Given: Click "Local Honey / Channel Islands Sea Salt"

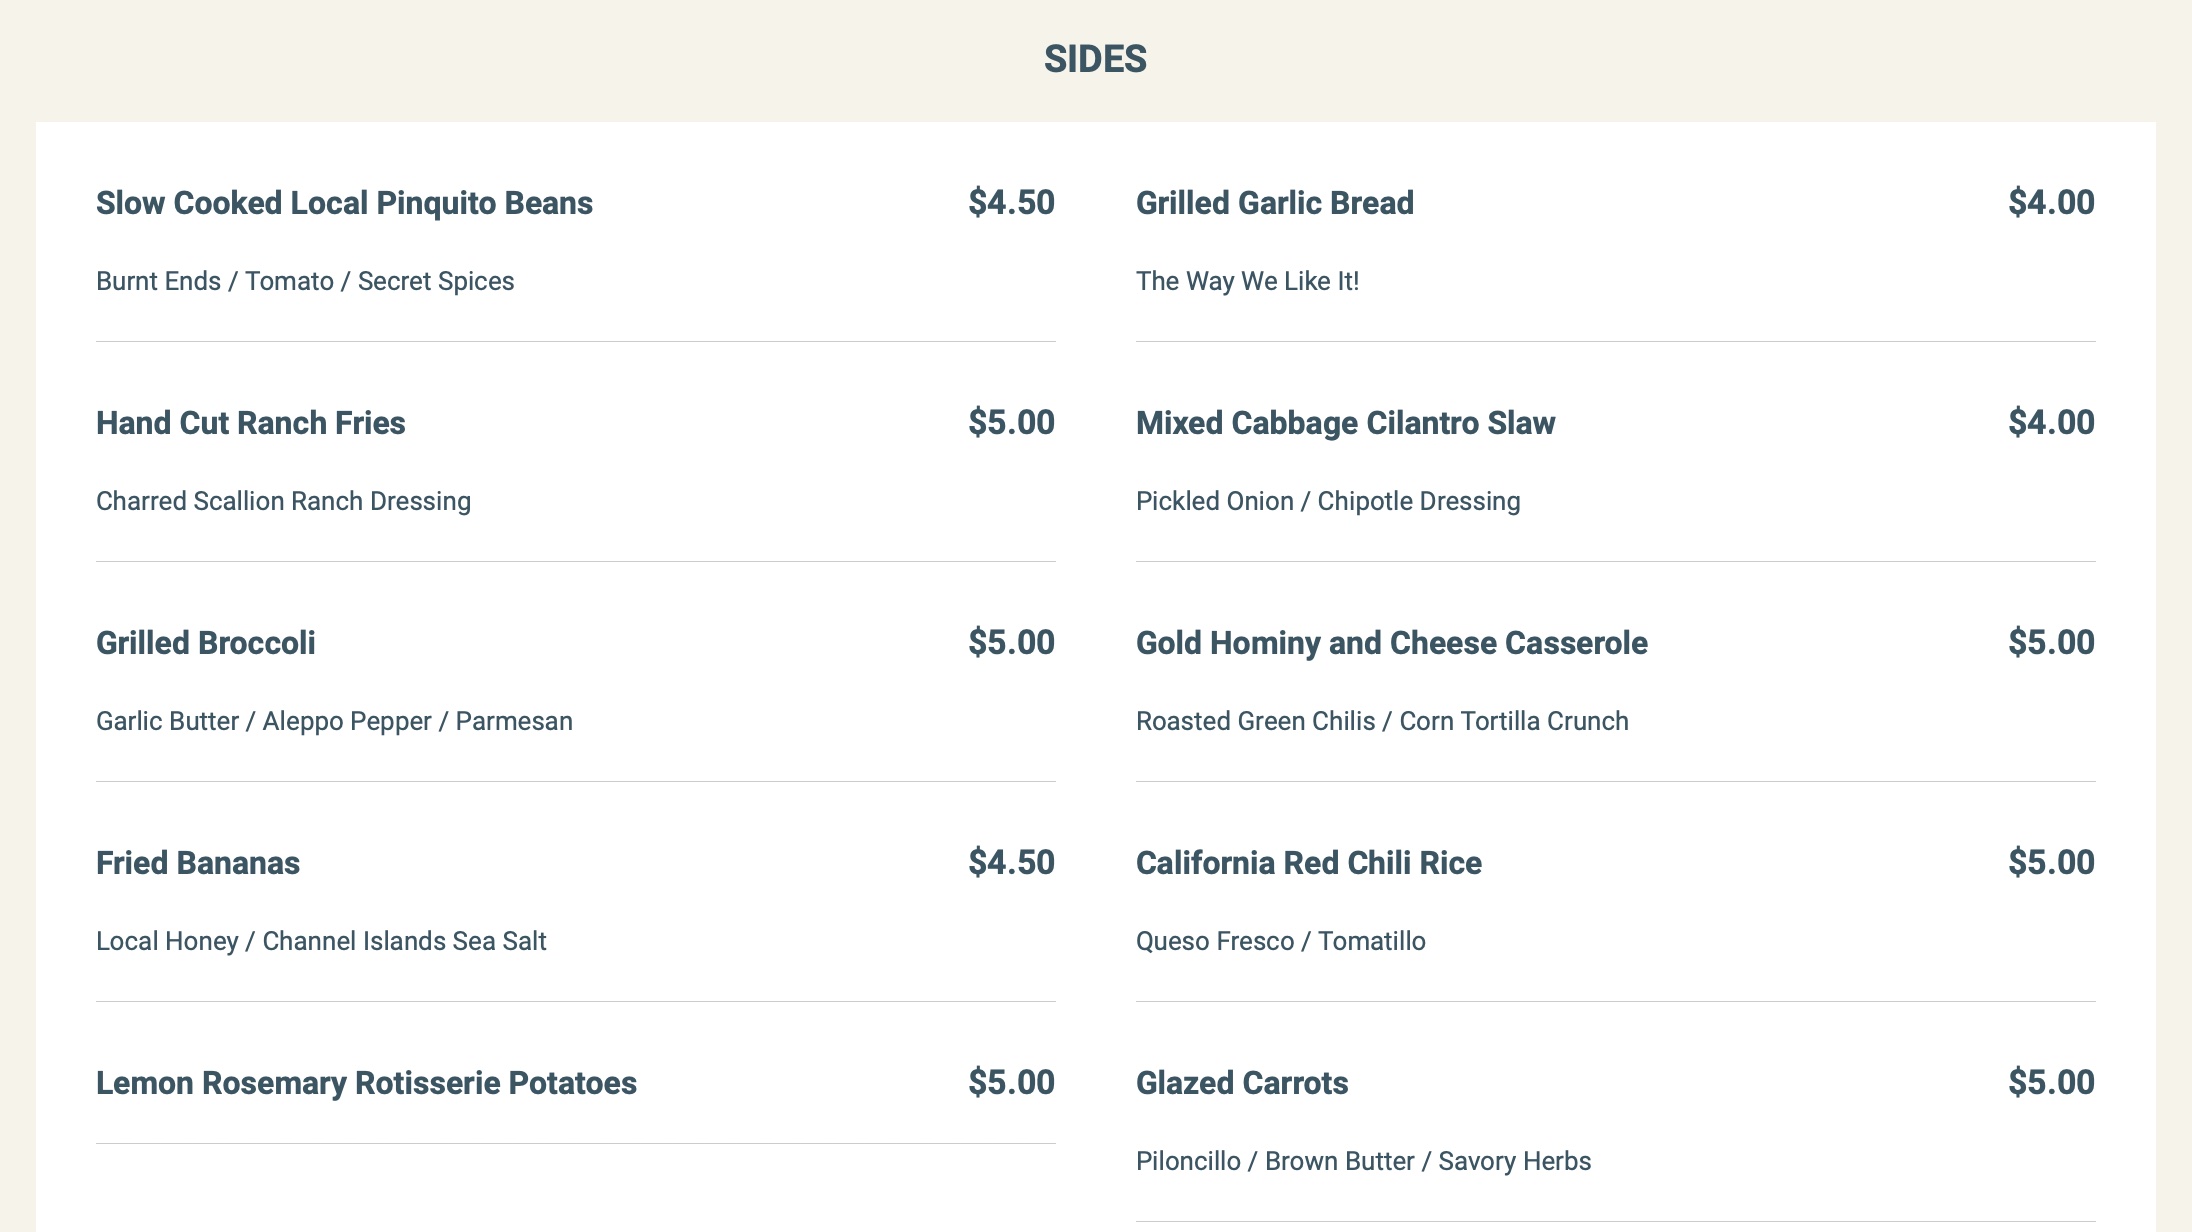Looking at the screenshot, I should (x=321, y=941).
